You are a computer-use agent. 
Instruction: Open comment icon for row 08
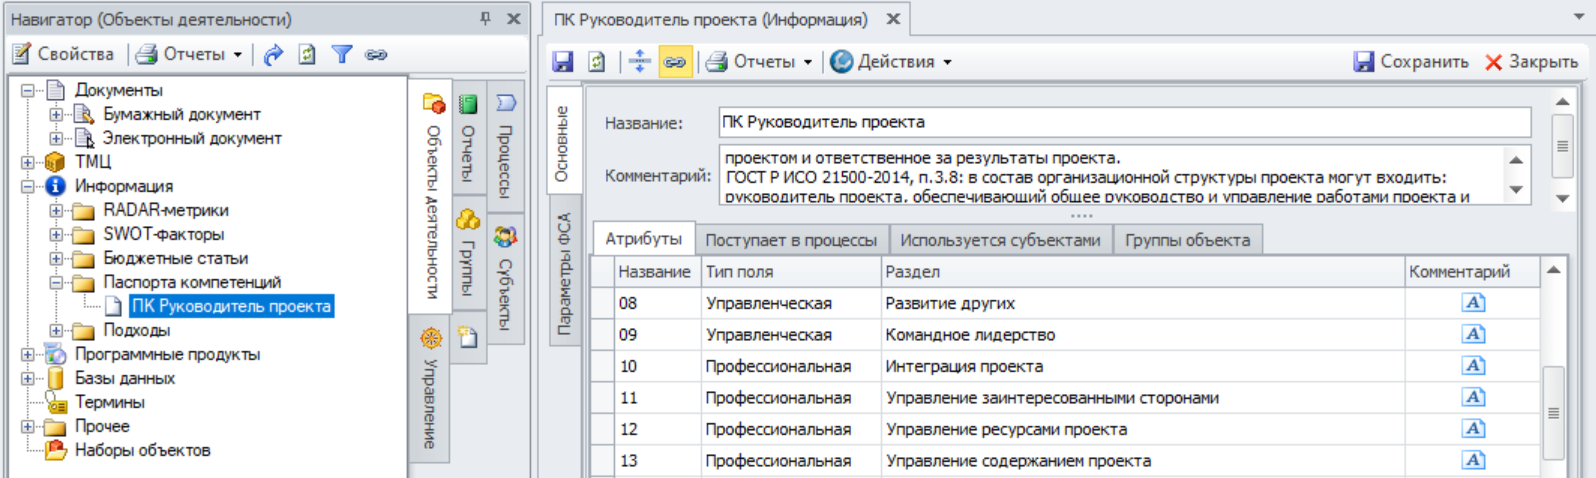pyautogui.click(x=1473, y=303)
